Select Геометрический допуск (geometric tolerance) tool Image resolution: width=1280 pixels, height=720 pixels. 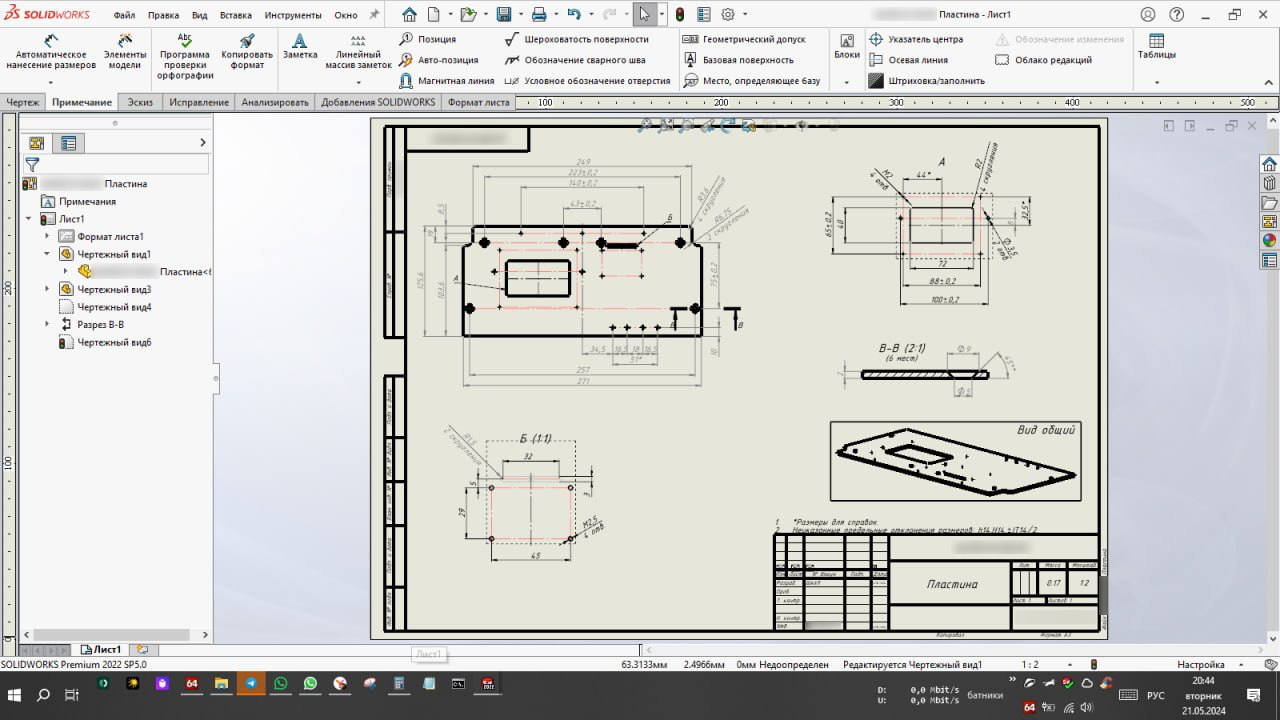click(754, 39)
